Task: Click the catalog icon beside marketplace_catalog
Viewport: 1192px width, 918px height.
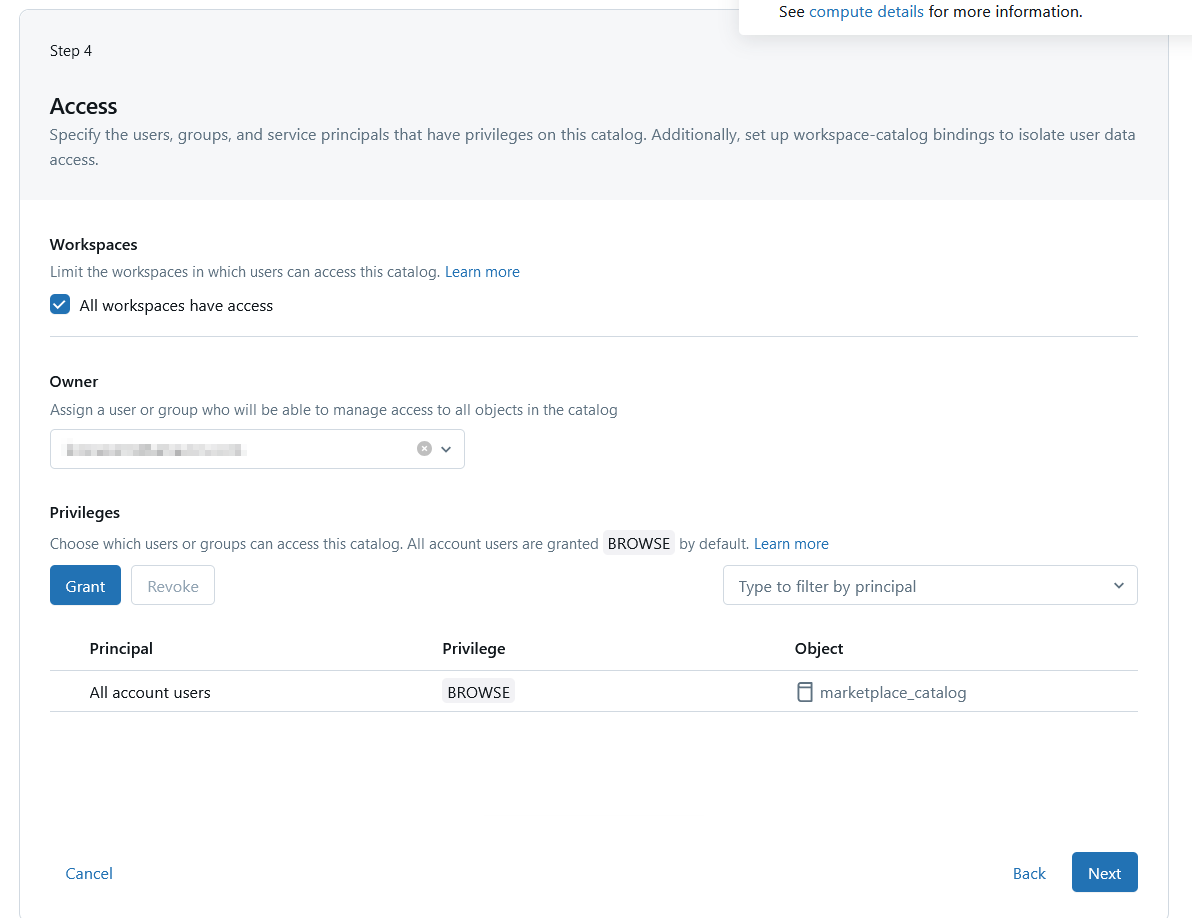Action: [804, 692]
